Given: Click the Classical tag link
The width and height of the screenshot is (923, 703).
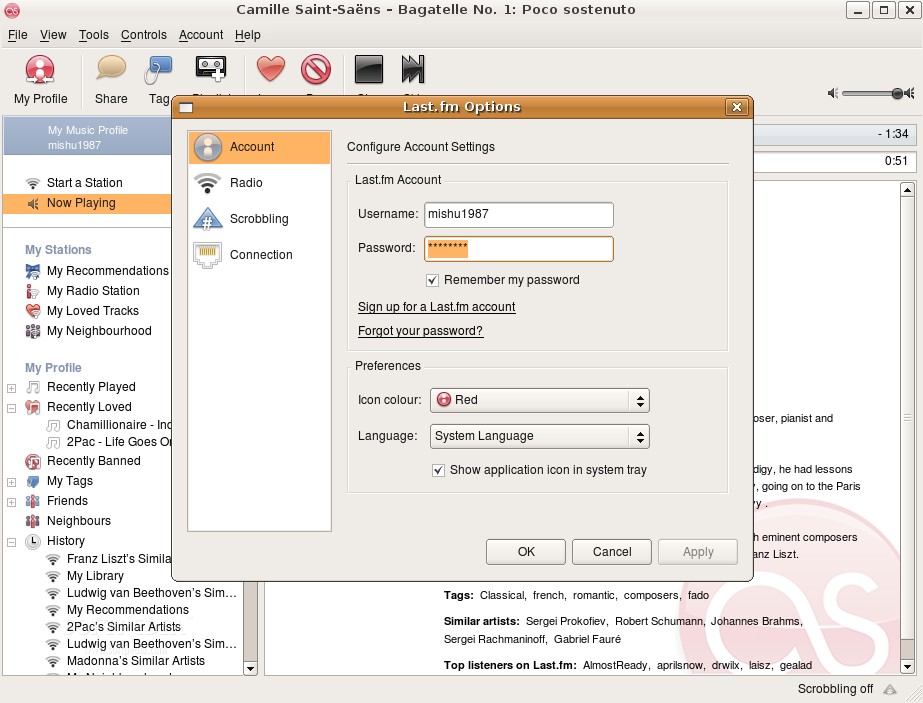Looking at the screenshot, I should point(502,595).
